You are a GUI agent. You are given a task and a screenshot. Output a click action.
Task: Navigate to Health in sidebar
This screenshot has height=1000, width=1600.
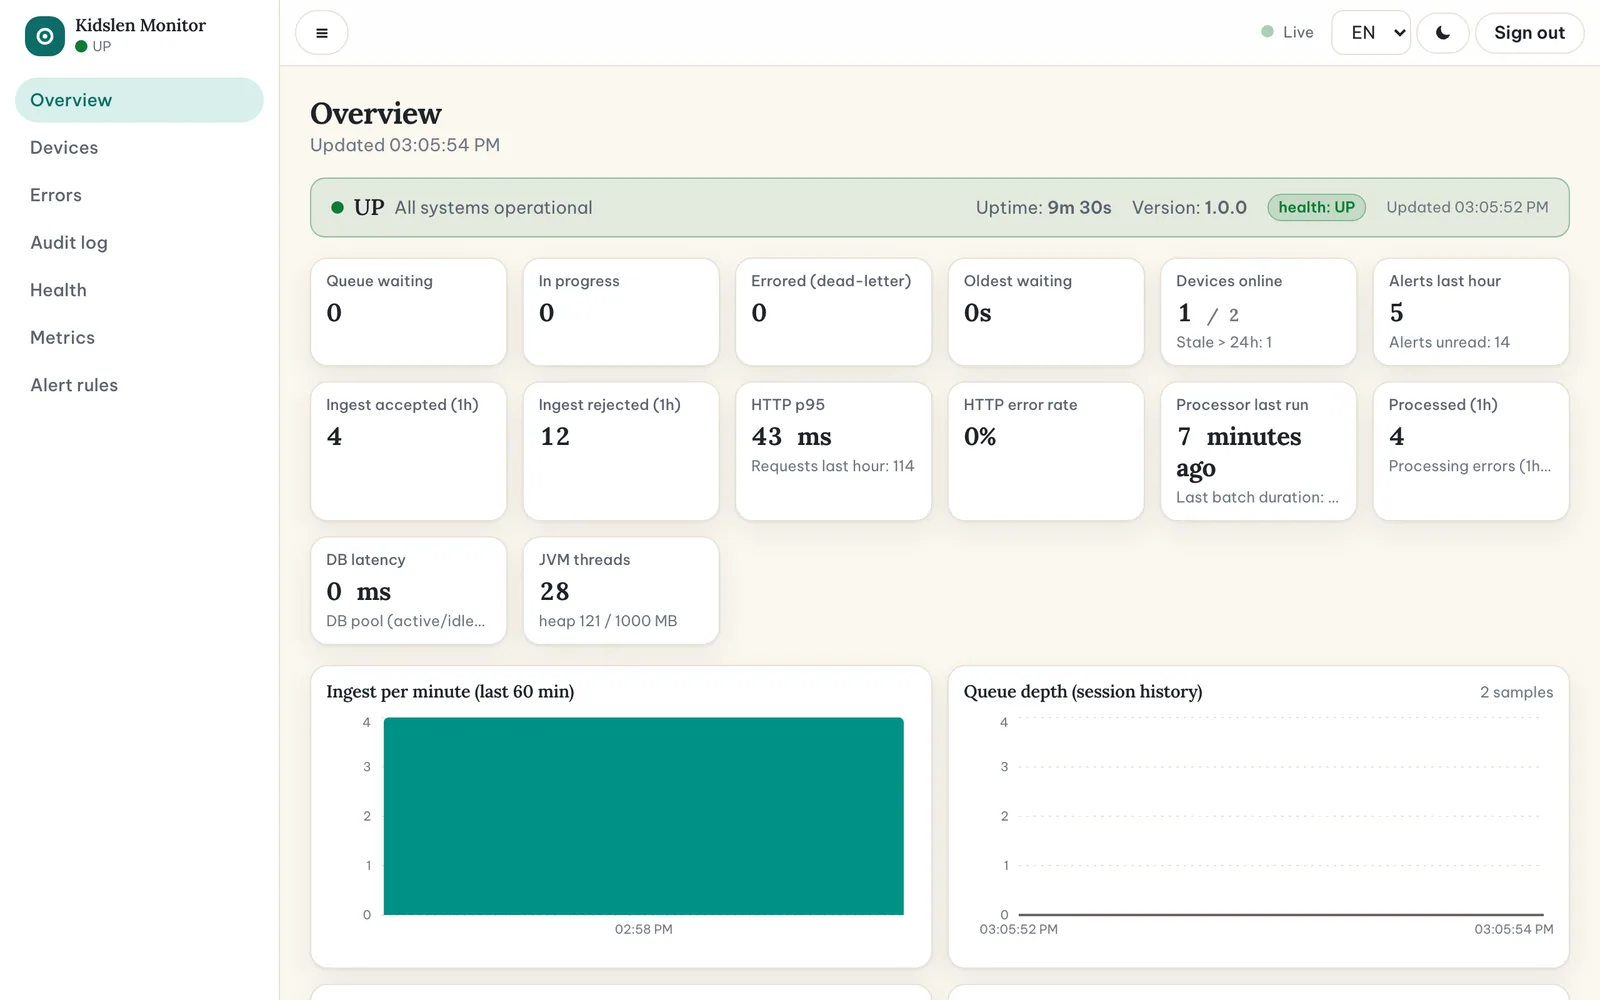139,290
